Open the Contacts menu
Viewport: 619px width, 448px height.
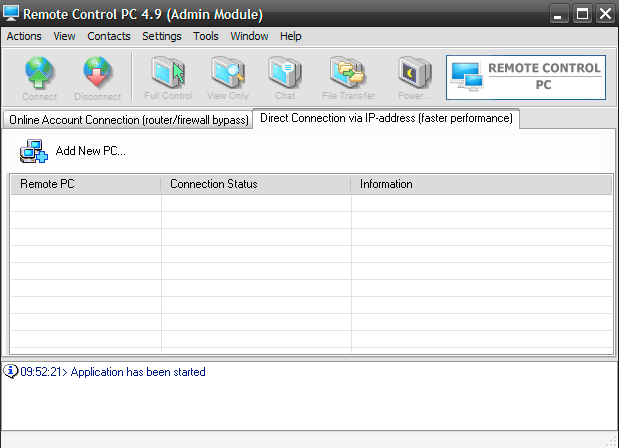click(109, 36)
